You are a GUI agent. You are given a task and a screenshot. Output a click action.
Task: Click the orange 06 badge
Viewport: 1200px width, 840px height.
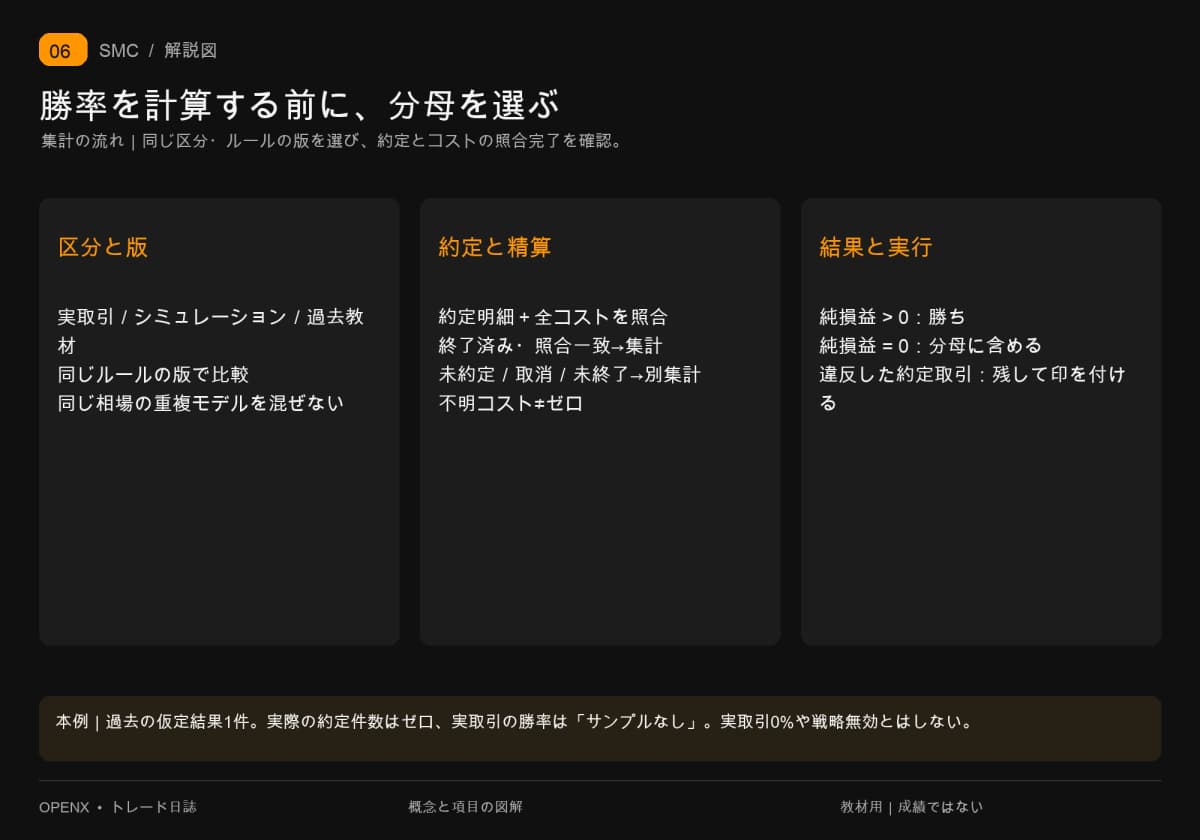[63, 50]
